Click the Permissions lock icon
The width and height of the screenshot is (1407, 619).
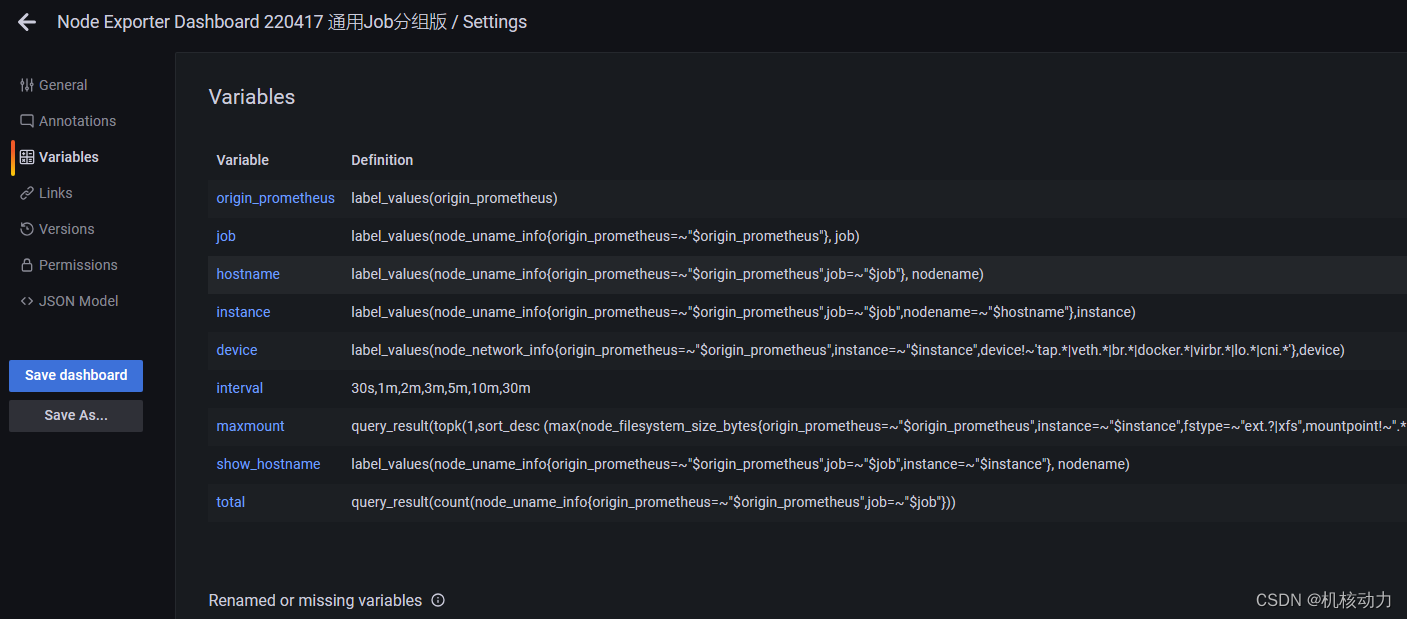click(27, 265)
